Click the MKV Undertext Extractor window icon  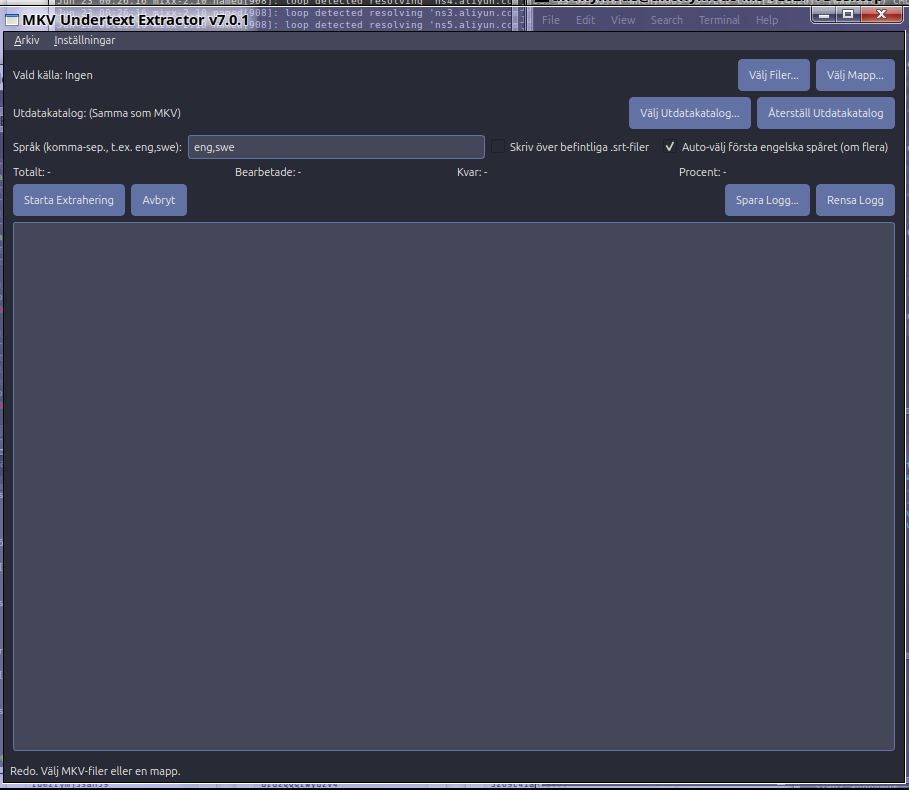point(14,19)
